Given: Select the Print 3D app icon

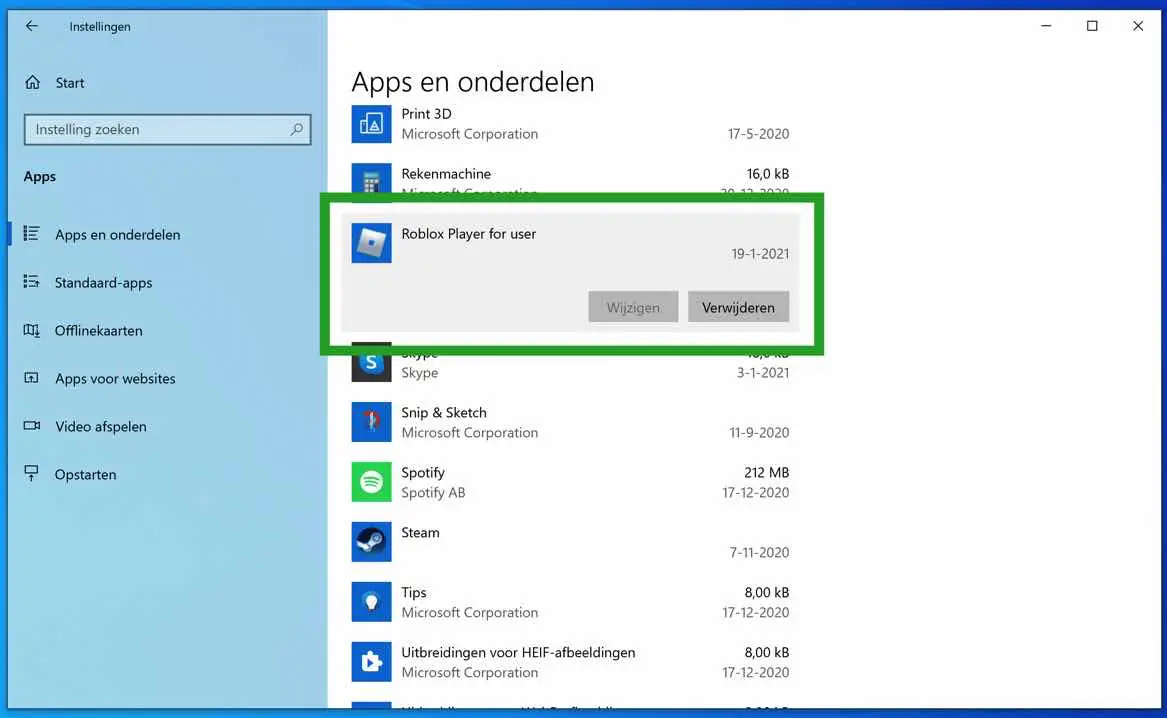Looking at the screenshot, I should pyautogui.click(x=371, y=124).
